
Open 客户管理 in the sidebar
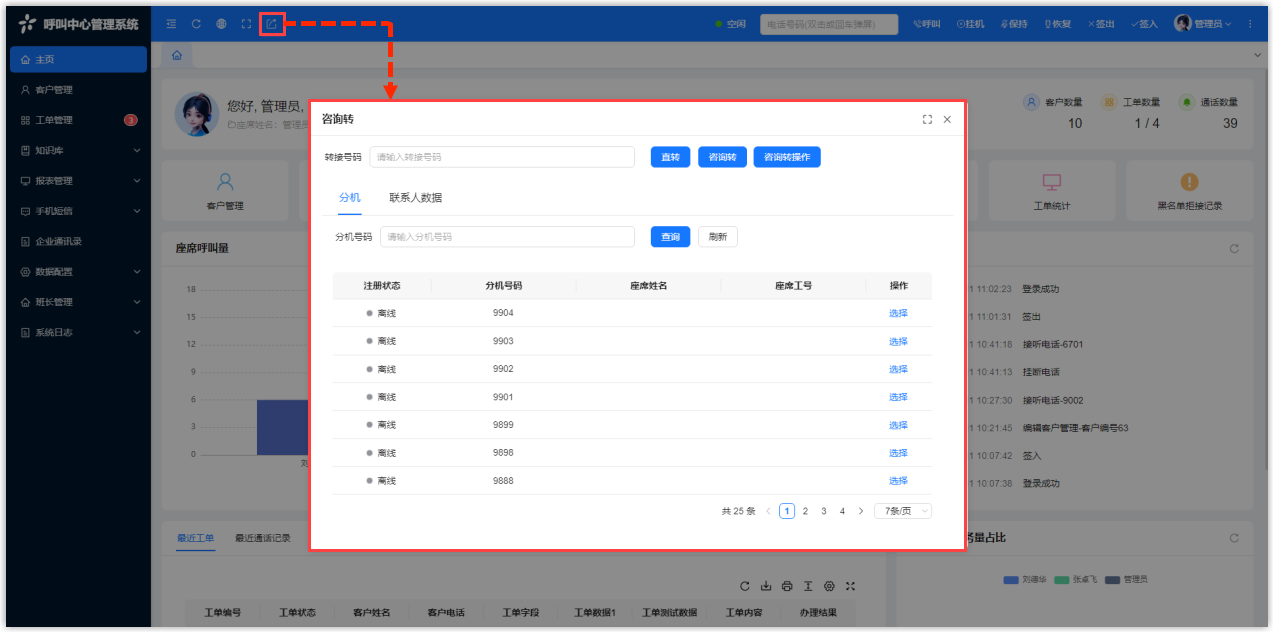[54, 90]
